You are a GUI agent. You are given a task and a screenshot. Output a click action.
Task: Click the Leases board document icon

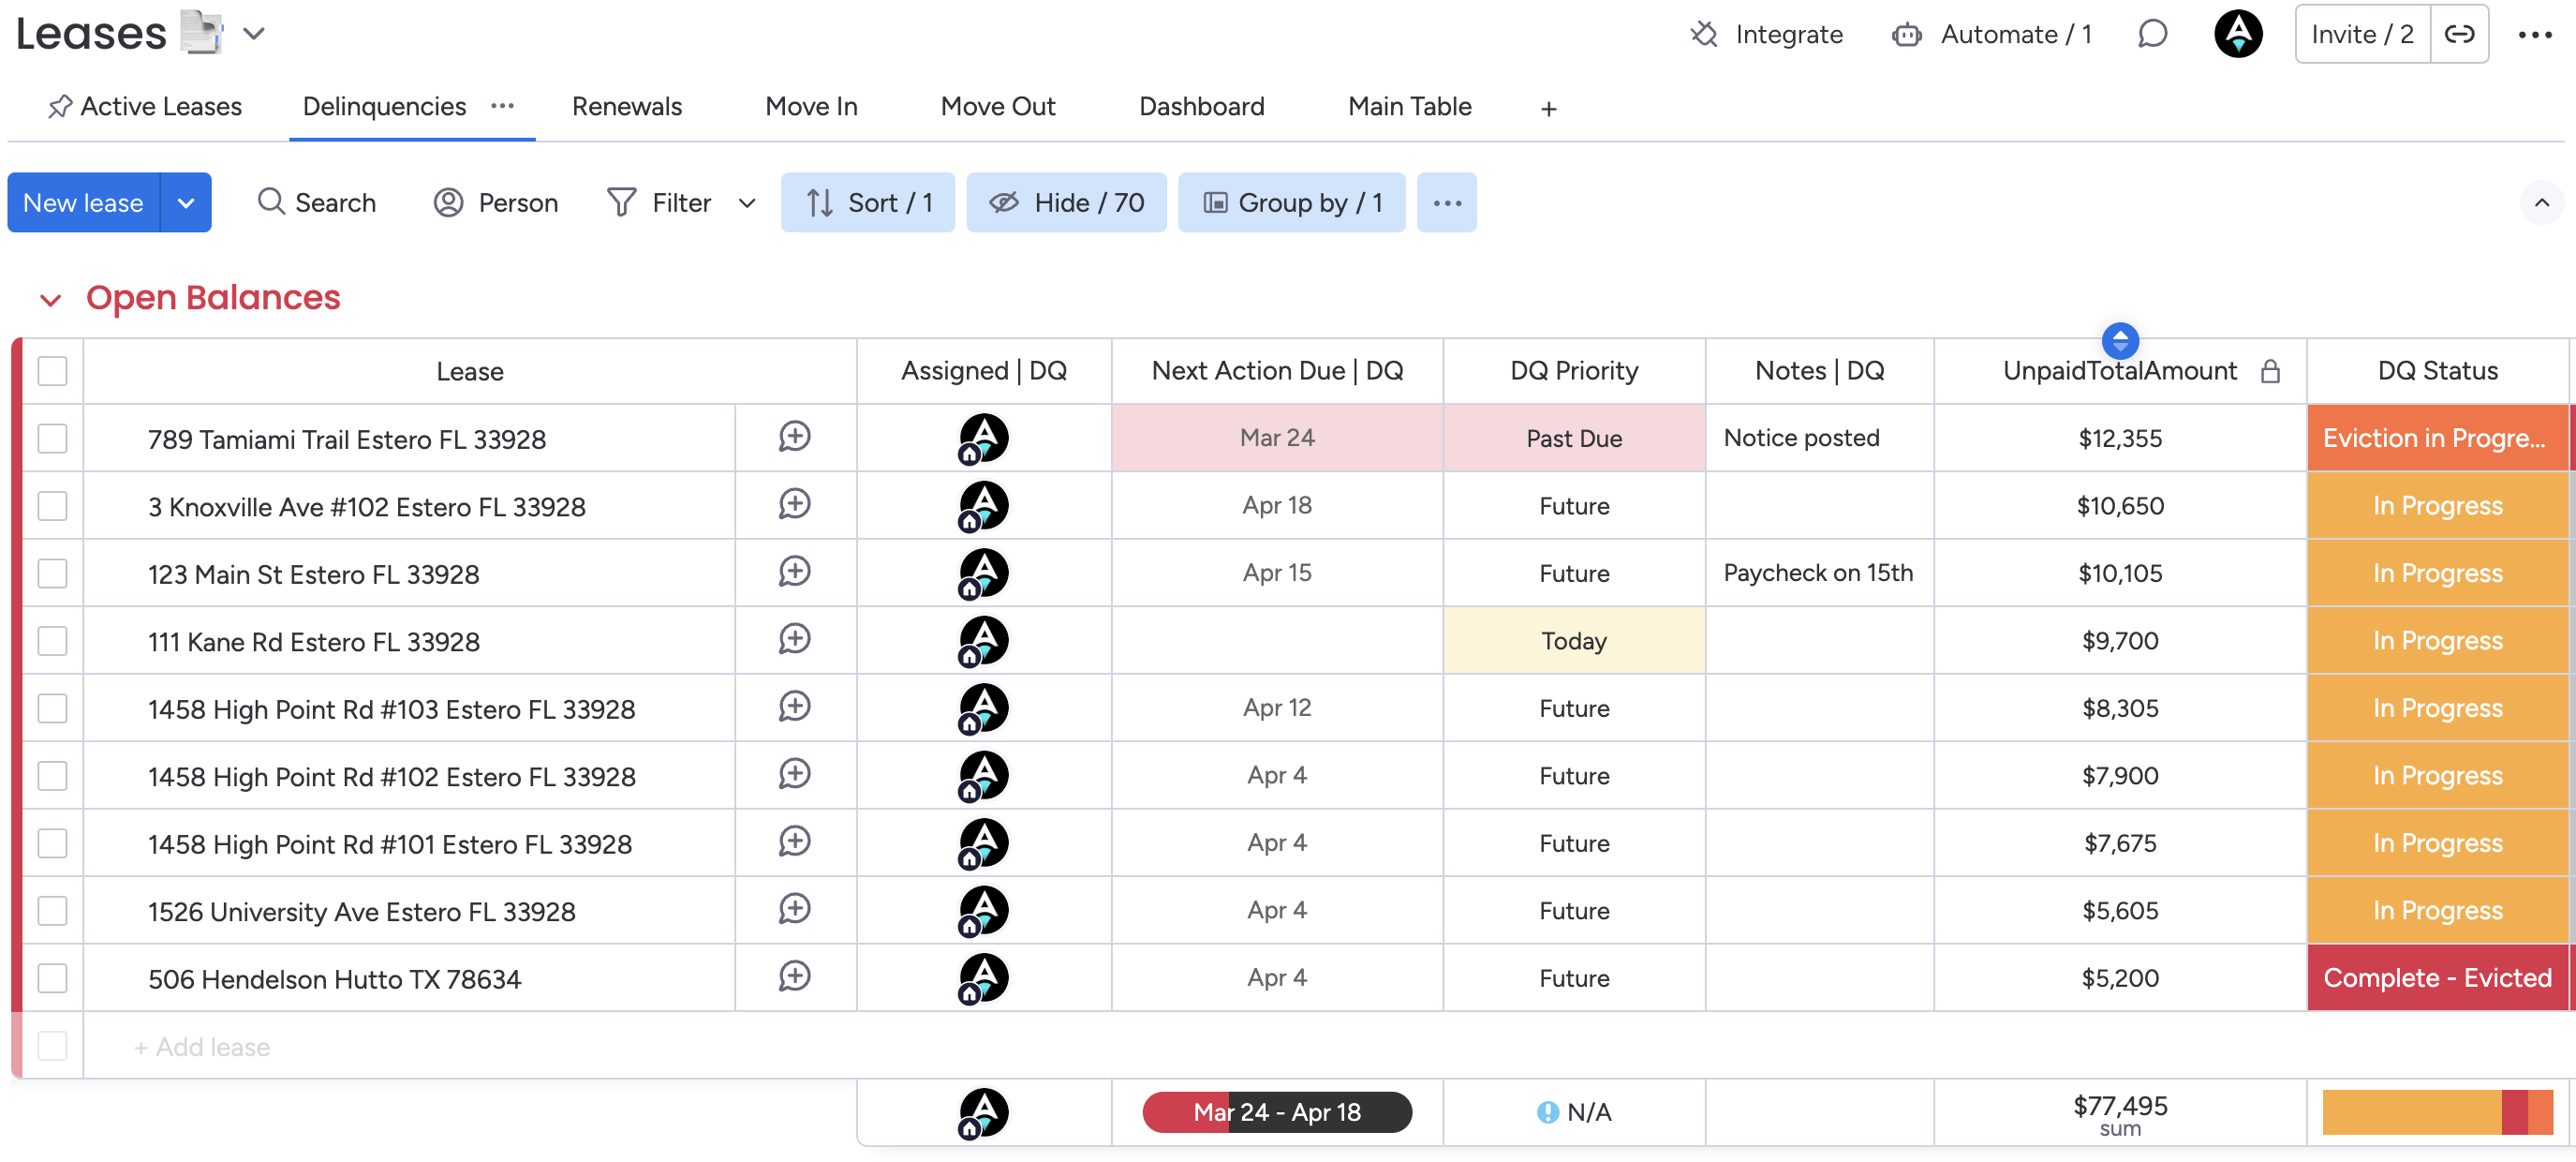tap(201, 32)
